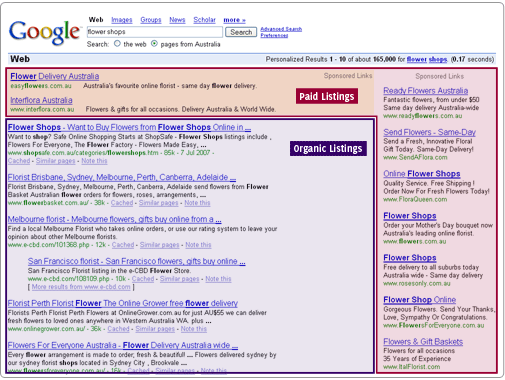505x380 pixels.
Task: Open 'More results from www.e-cbd.com'
Action: (x=81, y=287)
